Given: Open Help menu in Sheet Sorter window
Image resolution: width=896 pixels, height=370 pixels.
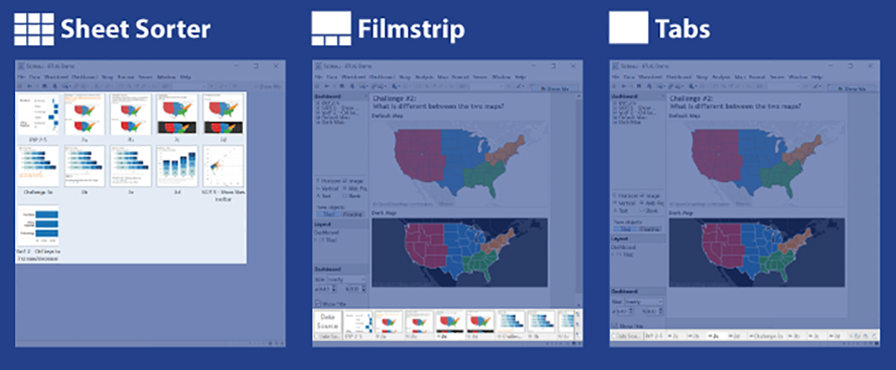Looking at the screenshot, I should pos(186,77).
